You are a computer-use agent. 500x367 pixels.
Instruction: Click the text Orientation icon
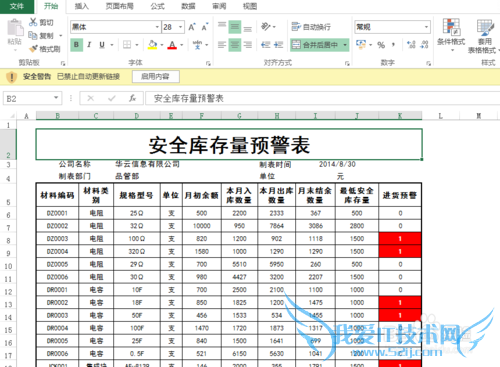click(x=266, y=27)
